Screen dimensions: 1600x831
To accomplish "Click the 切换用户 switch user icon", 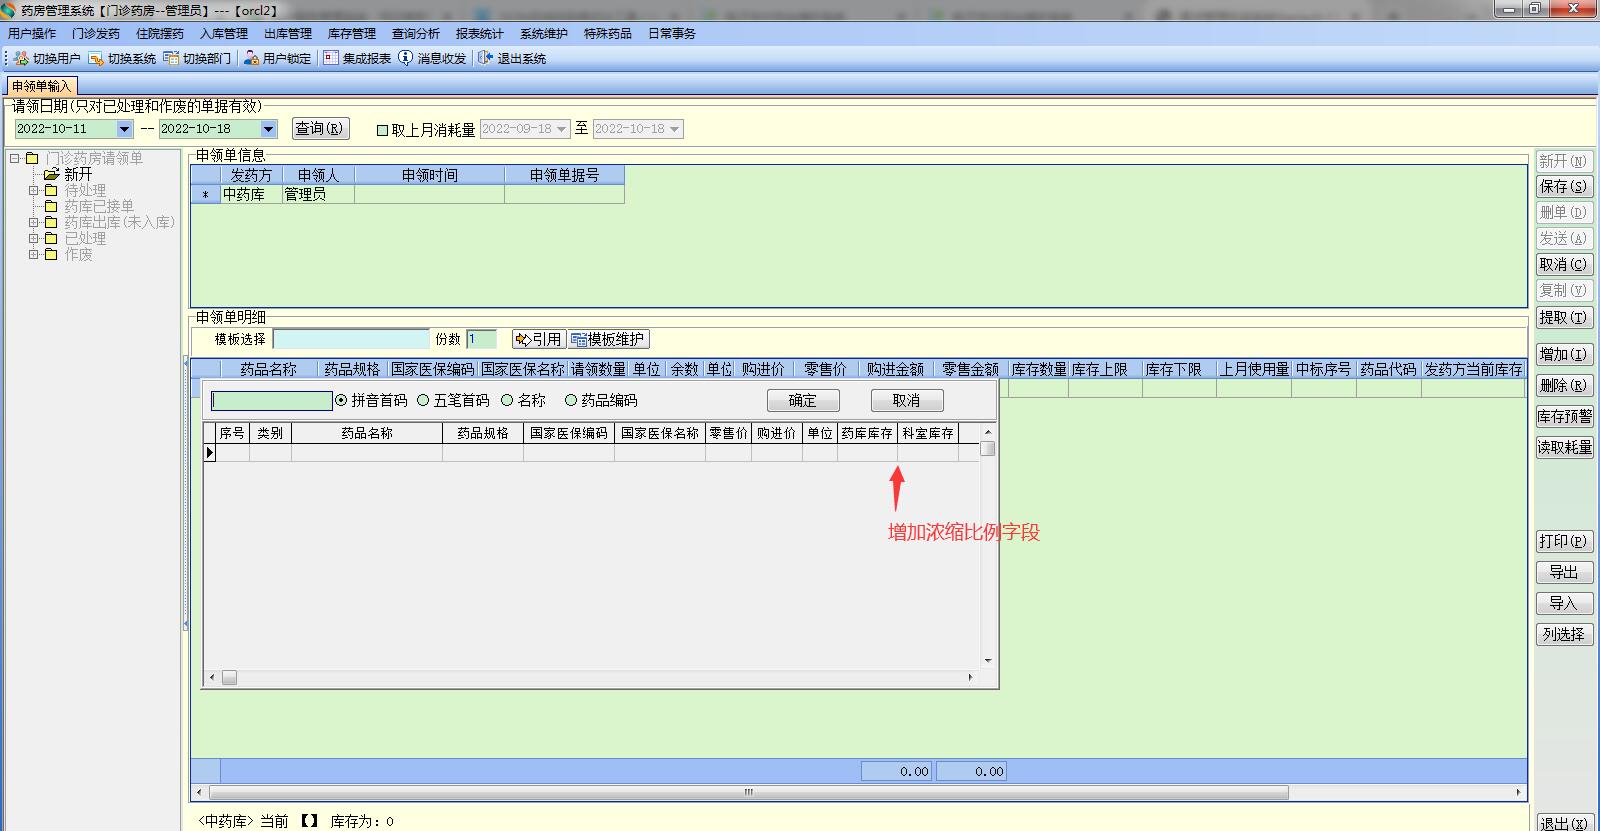I will 22,58.
